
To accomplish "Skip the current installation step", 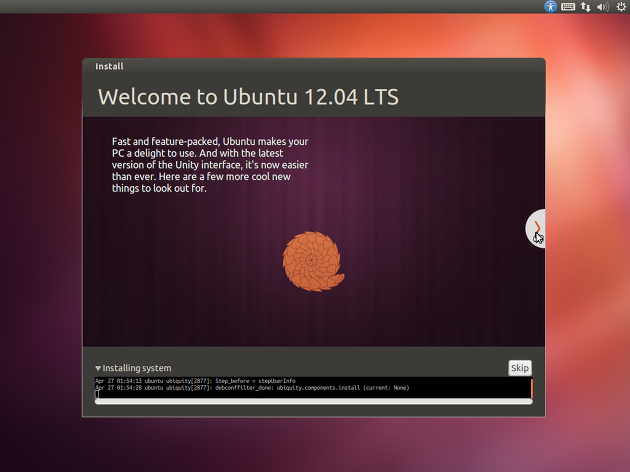I will tap(520, 368).
